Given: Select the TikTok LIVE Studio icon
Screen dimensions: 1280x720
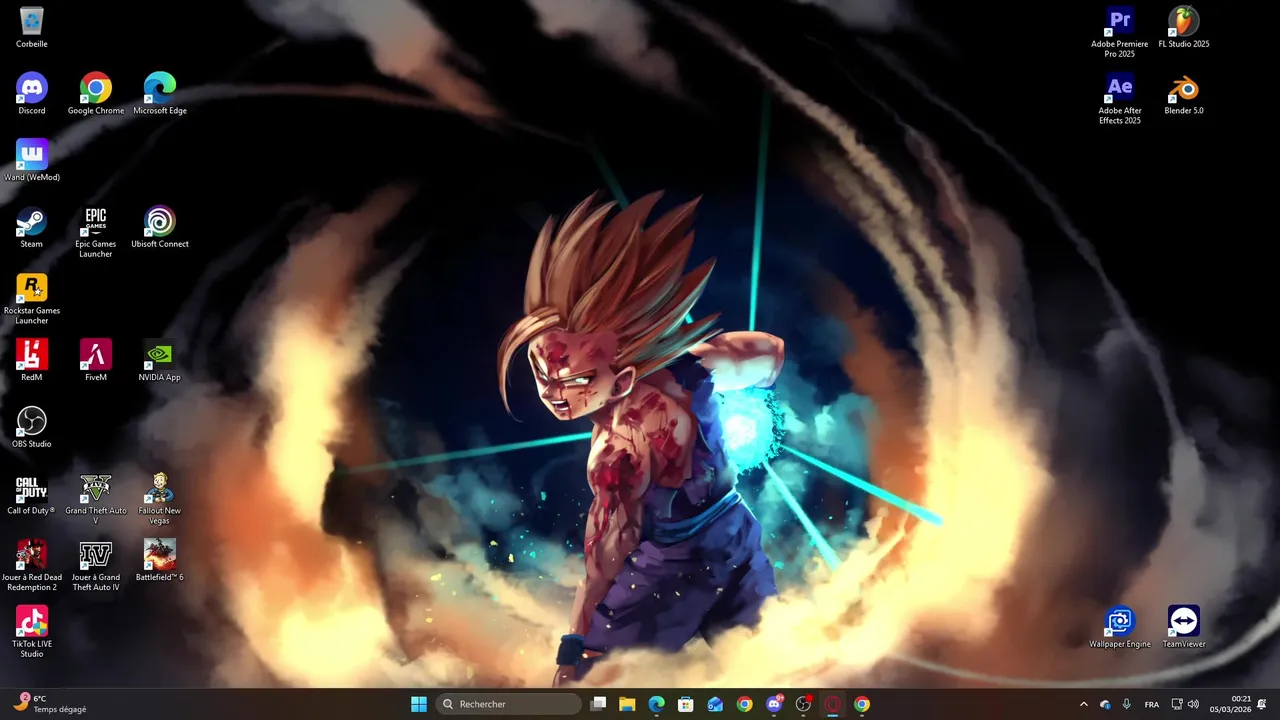Looking at the screenshot, I should point(32,632).
